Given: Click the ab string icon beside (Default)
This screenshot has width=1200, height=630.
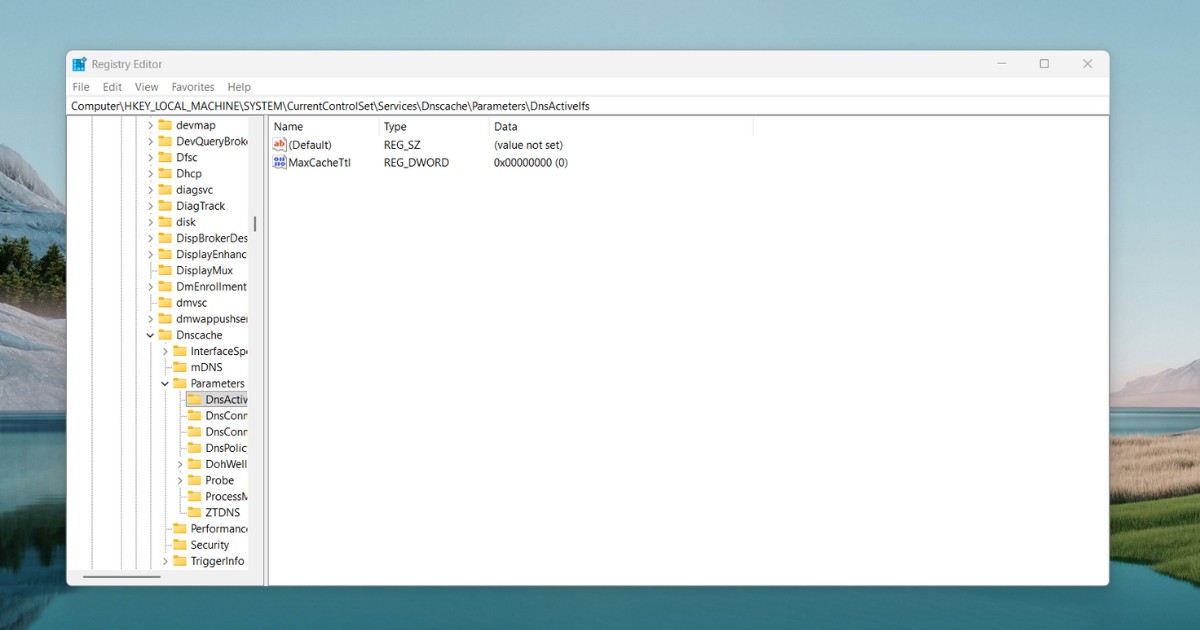Looking at the screenshot, I should pyautogui.click(x=281, y=144).
